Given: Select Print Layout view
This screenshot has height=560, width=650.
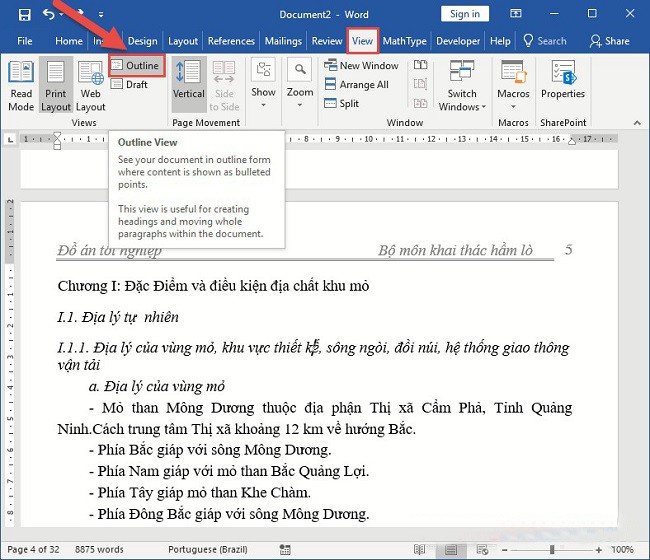Looking at the screenshot, I should coord(56,85).
